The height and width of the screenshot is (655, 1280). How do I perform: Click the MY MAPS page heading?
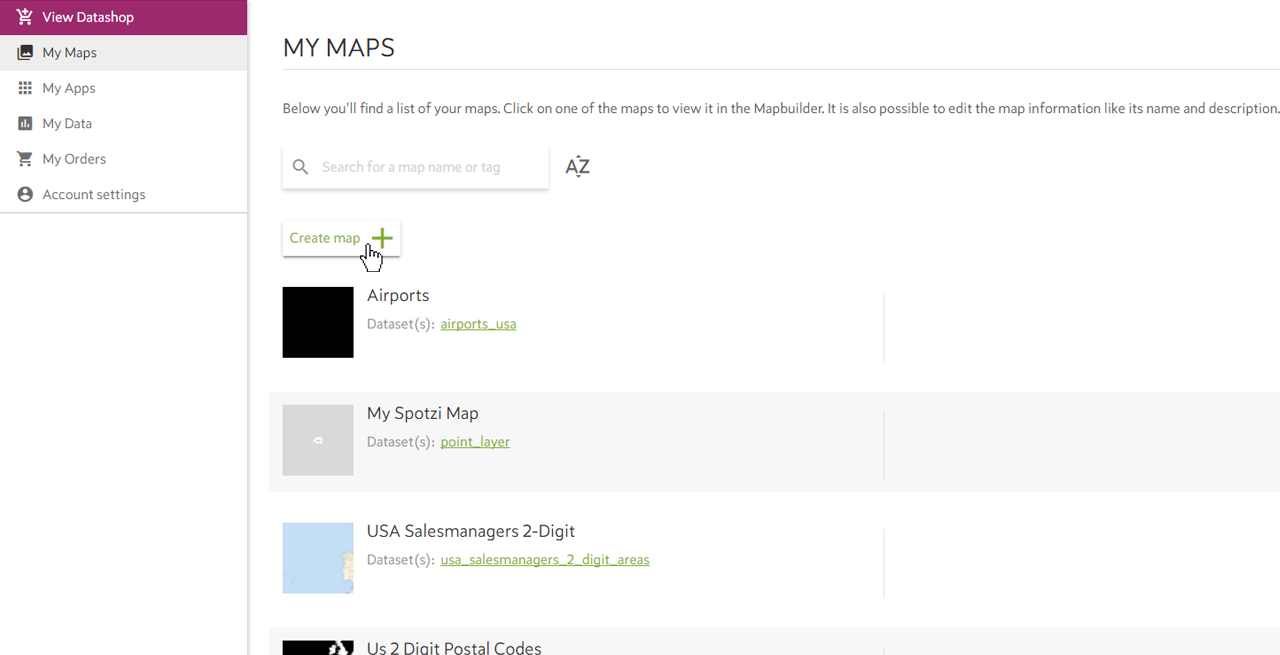pos(339,48)
